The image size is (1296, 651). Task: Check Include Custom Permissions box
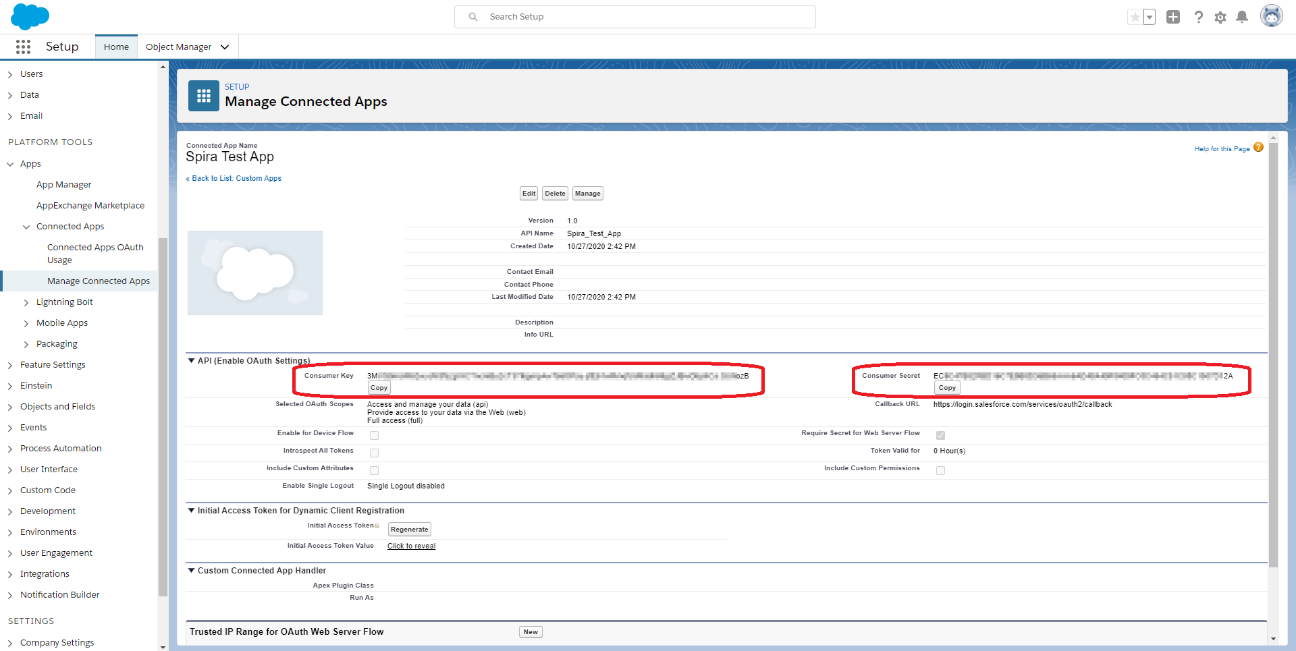[940, 470]
